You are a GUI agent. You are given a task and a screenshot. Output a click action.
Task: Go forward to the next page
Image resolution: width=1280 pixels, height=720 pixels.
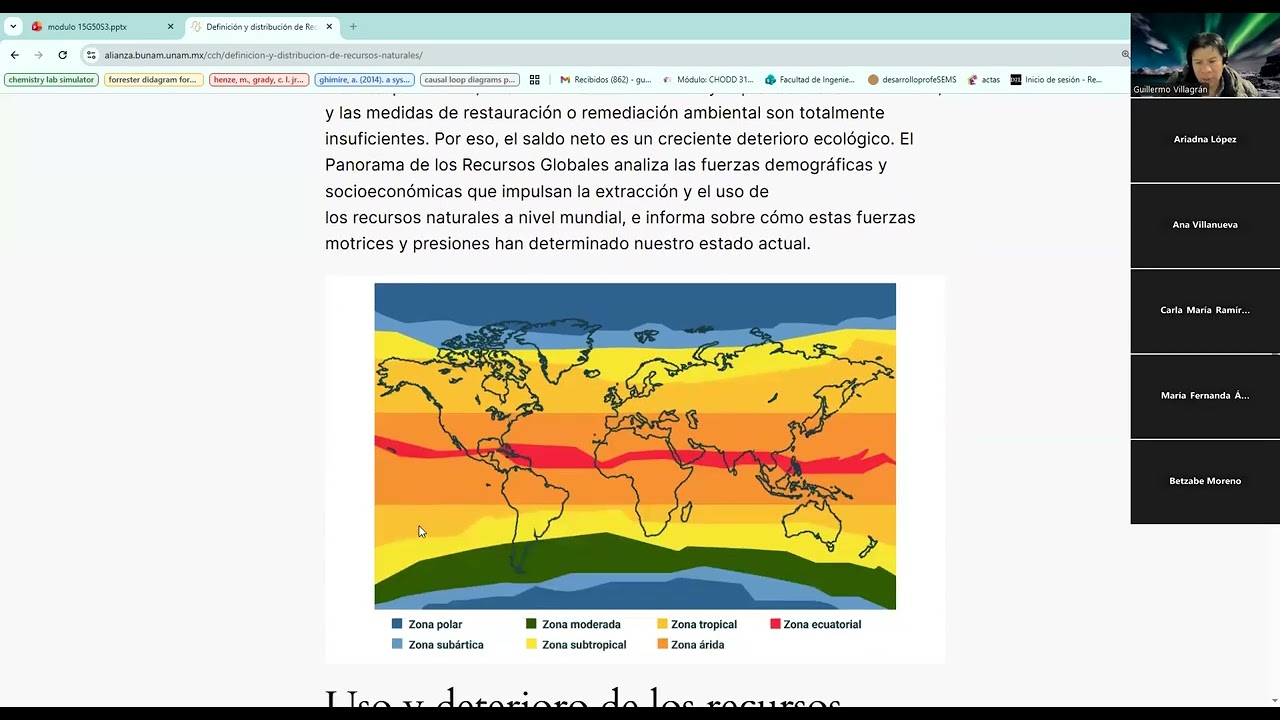click(x=38, y=55)
